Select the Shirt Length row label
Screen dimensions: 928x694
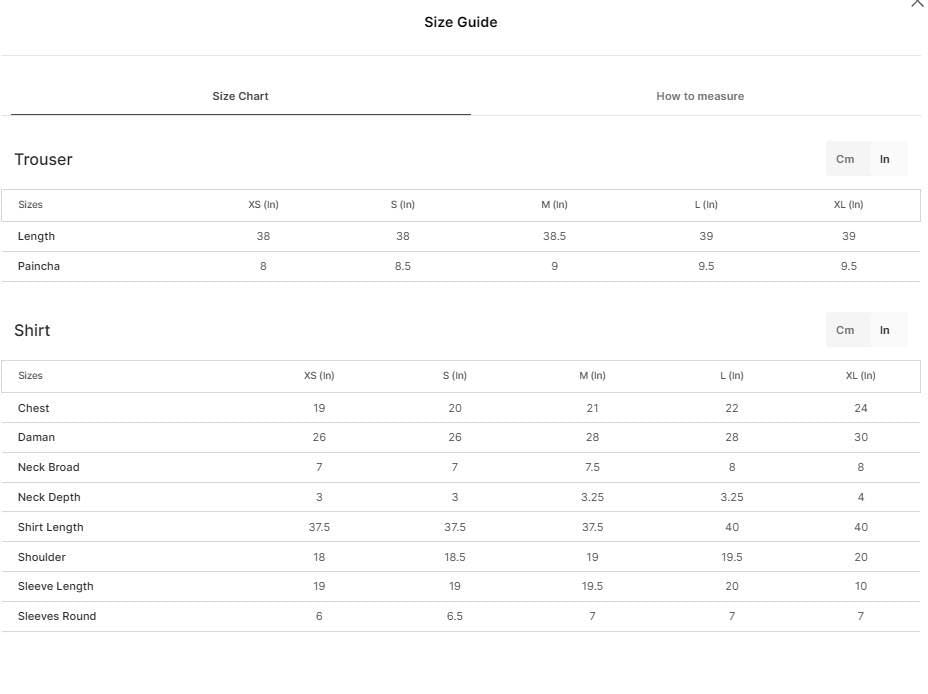(x=50, y=527)
